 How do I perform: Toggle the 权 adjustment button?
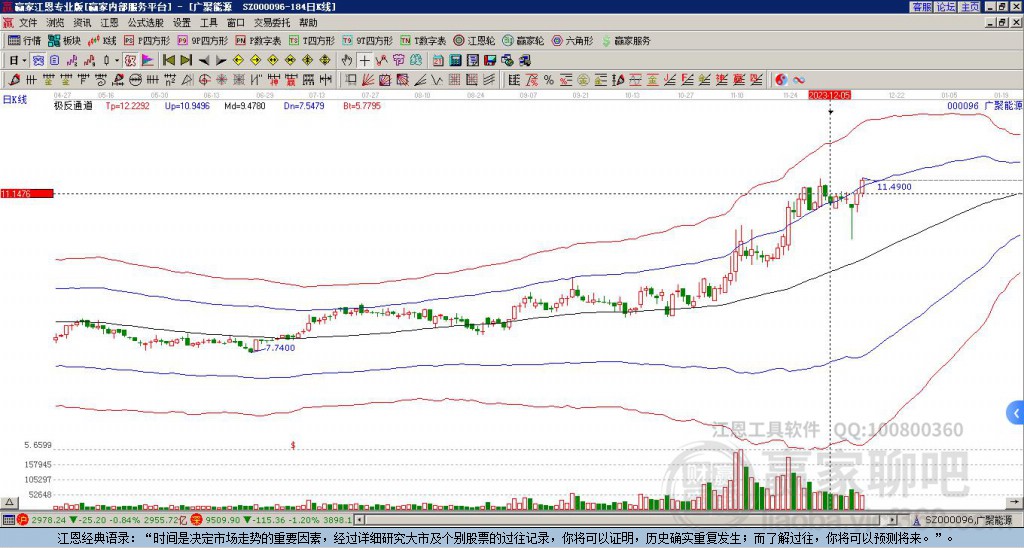point(130,61)
